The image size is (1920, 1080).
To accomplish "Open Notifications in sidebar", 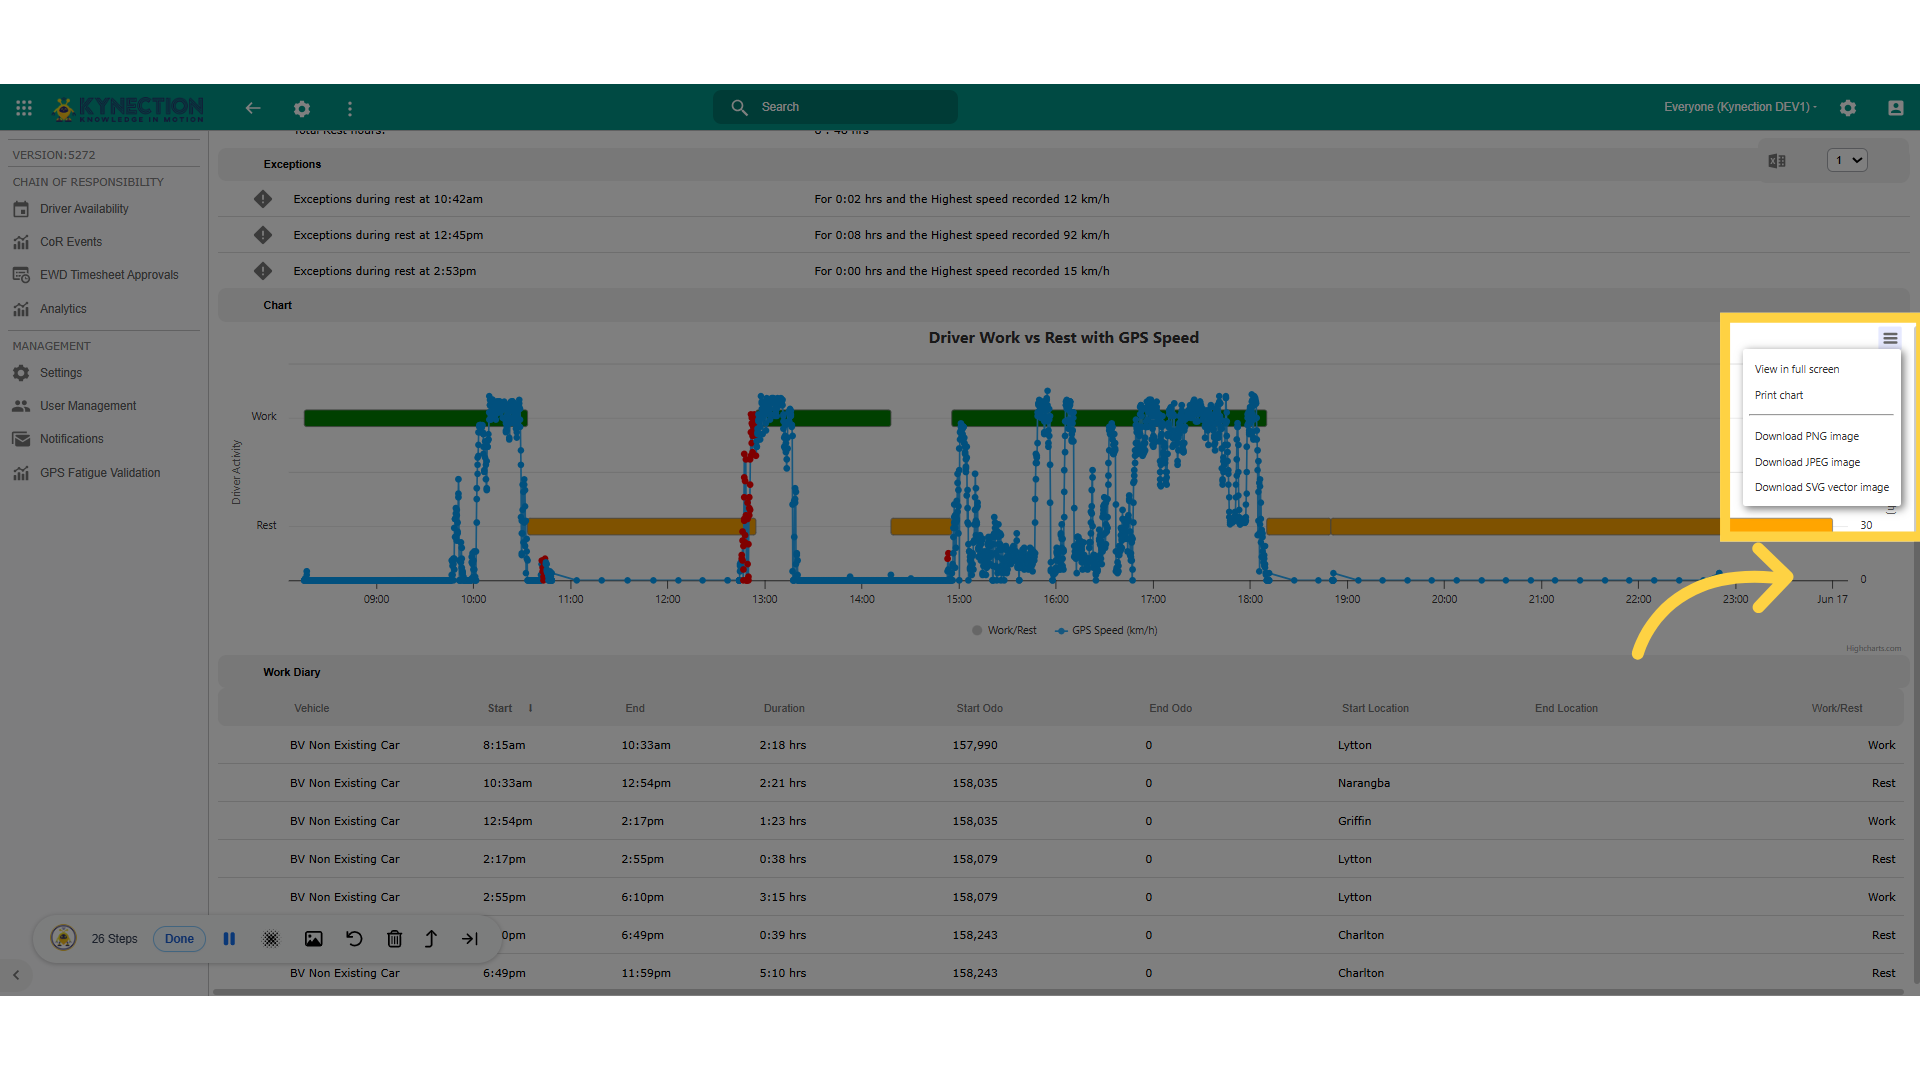I will 72,439.
